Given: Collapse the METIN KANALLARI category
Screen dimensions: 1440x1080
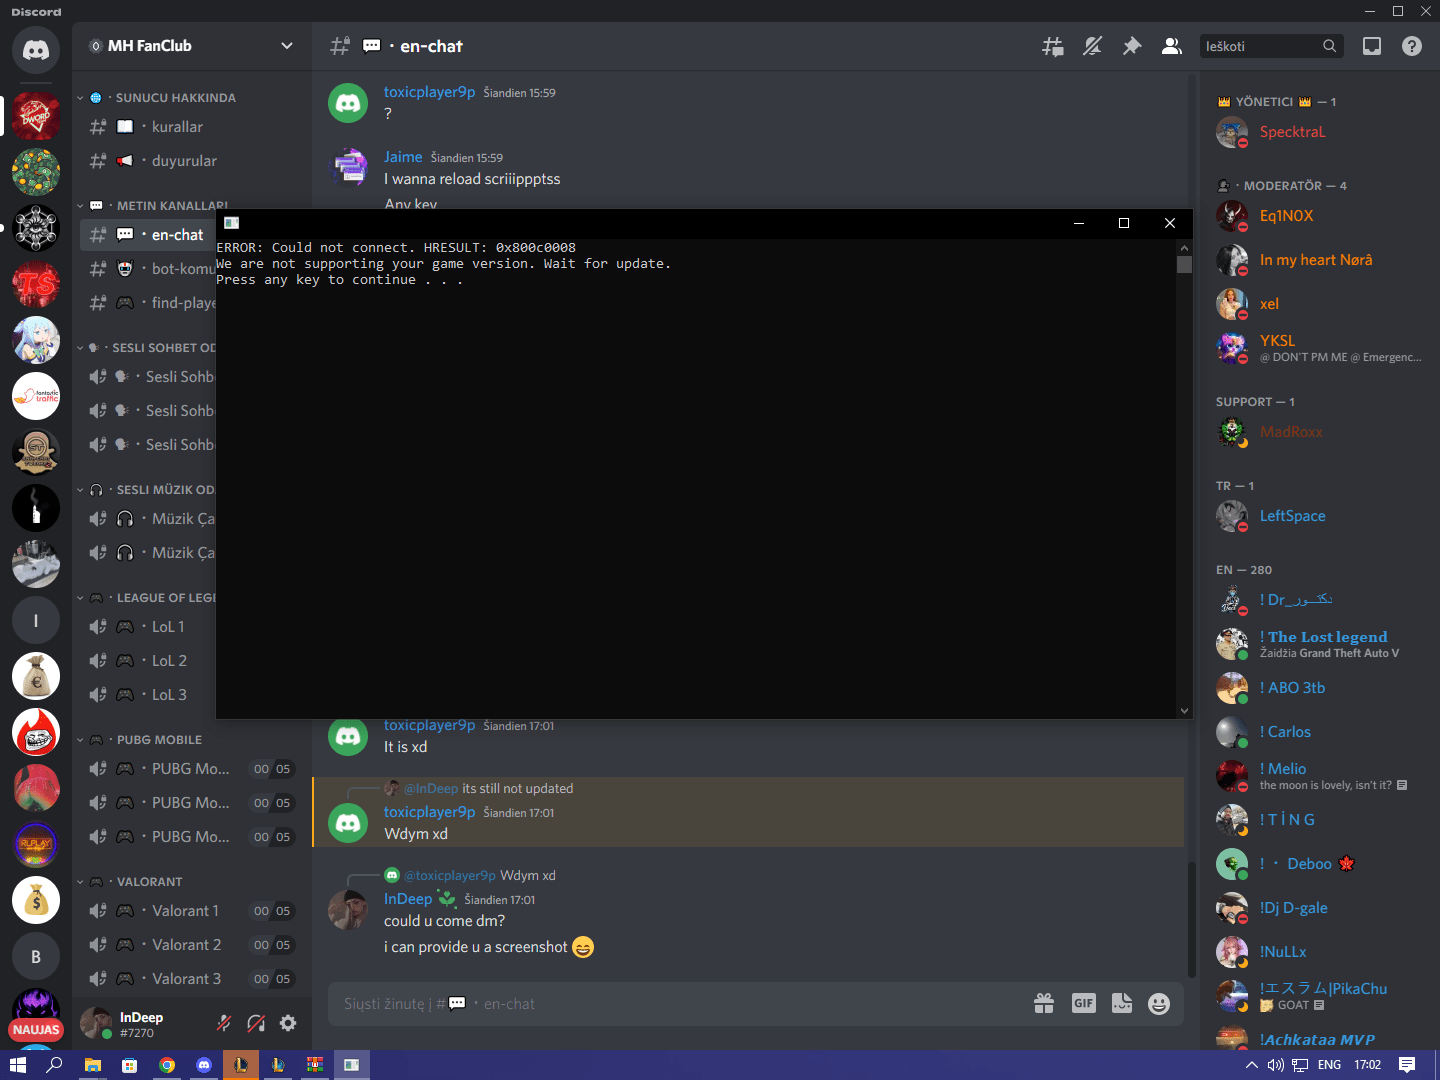Looking at the screenshot, I should pyautogui.click(x=153, y=206).
